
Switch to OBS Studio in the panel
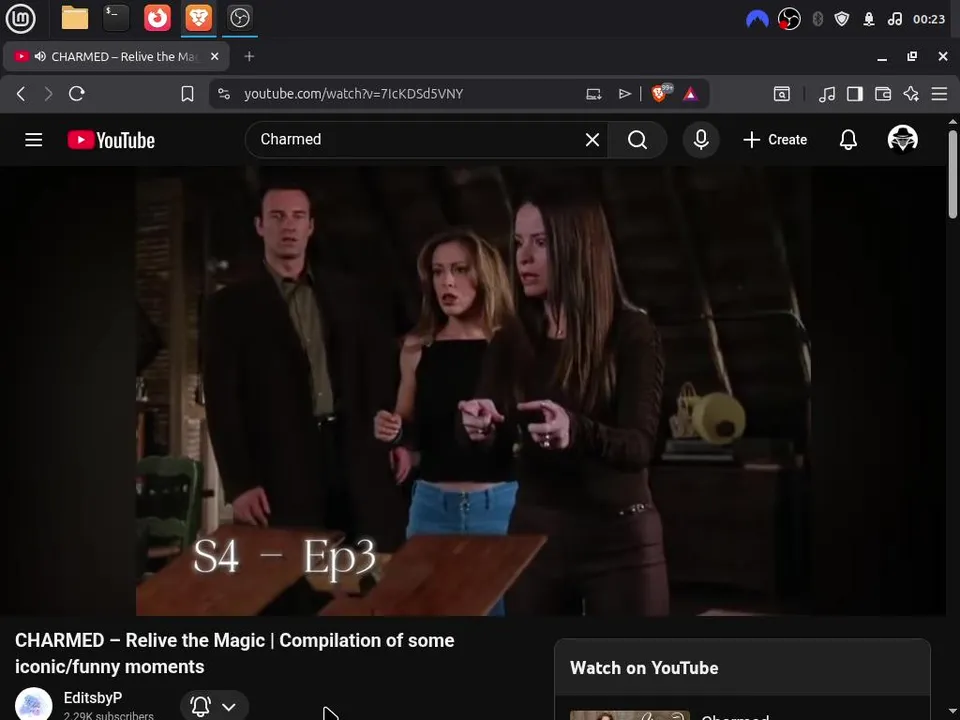click(239, 18)
